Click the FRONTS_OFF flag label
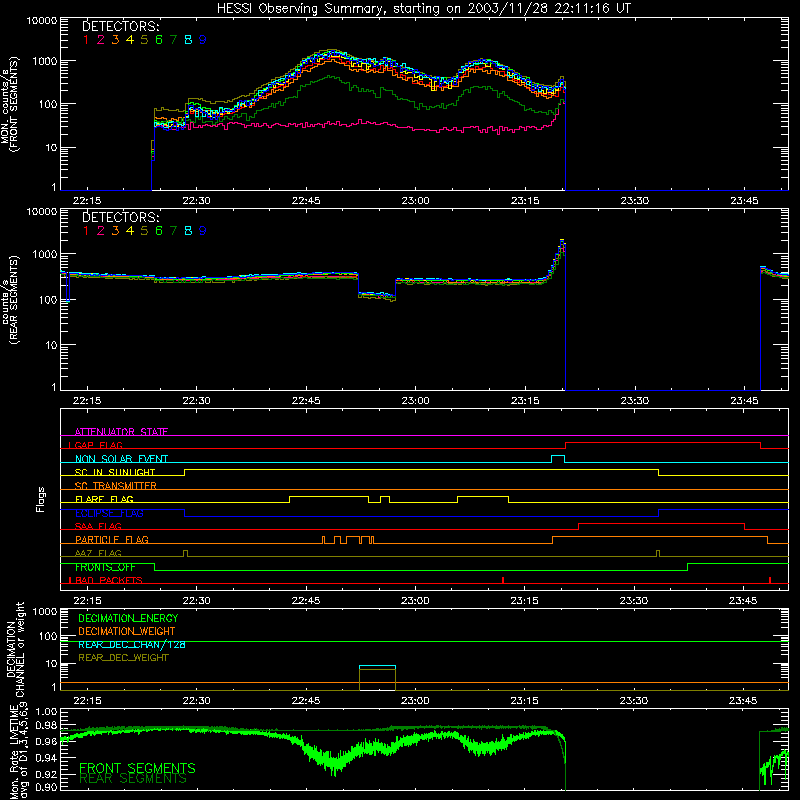 tap(105, 567)
